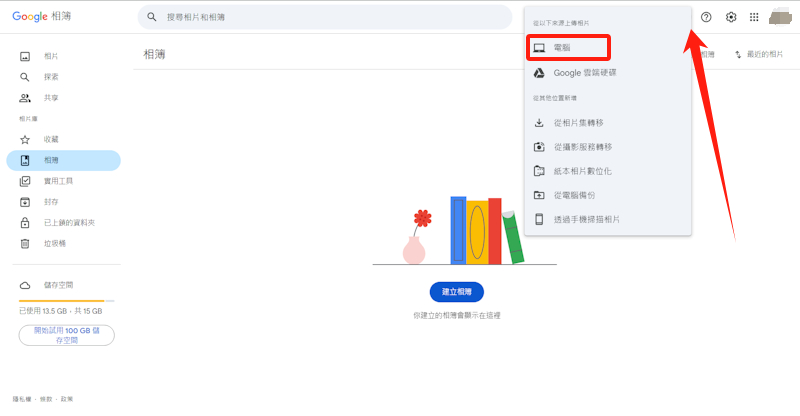Choose 電腦 in the upload menu

tap(568, 48)
